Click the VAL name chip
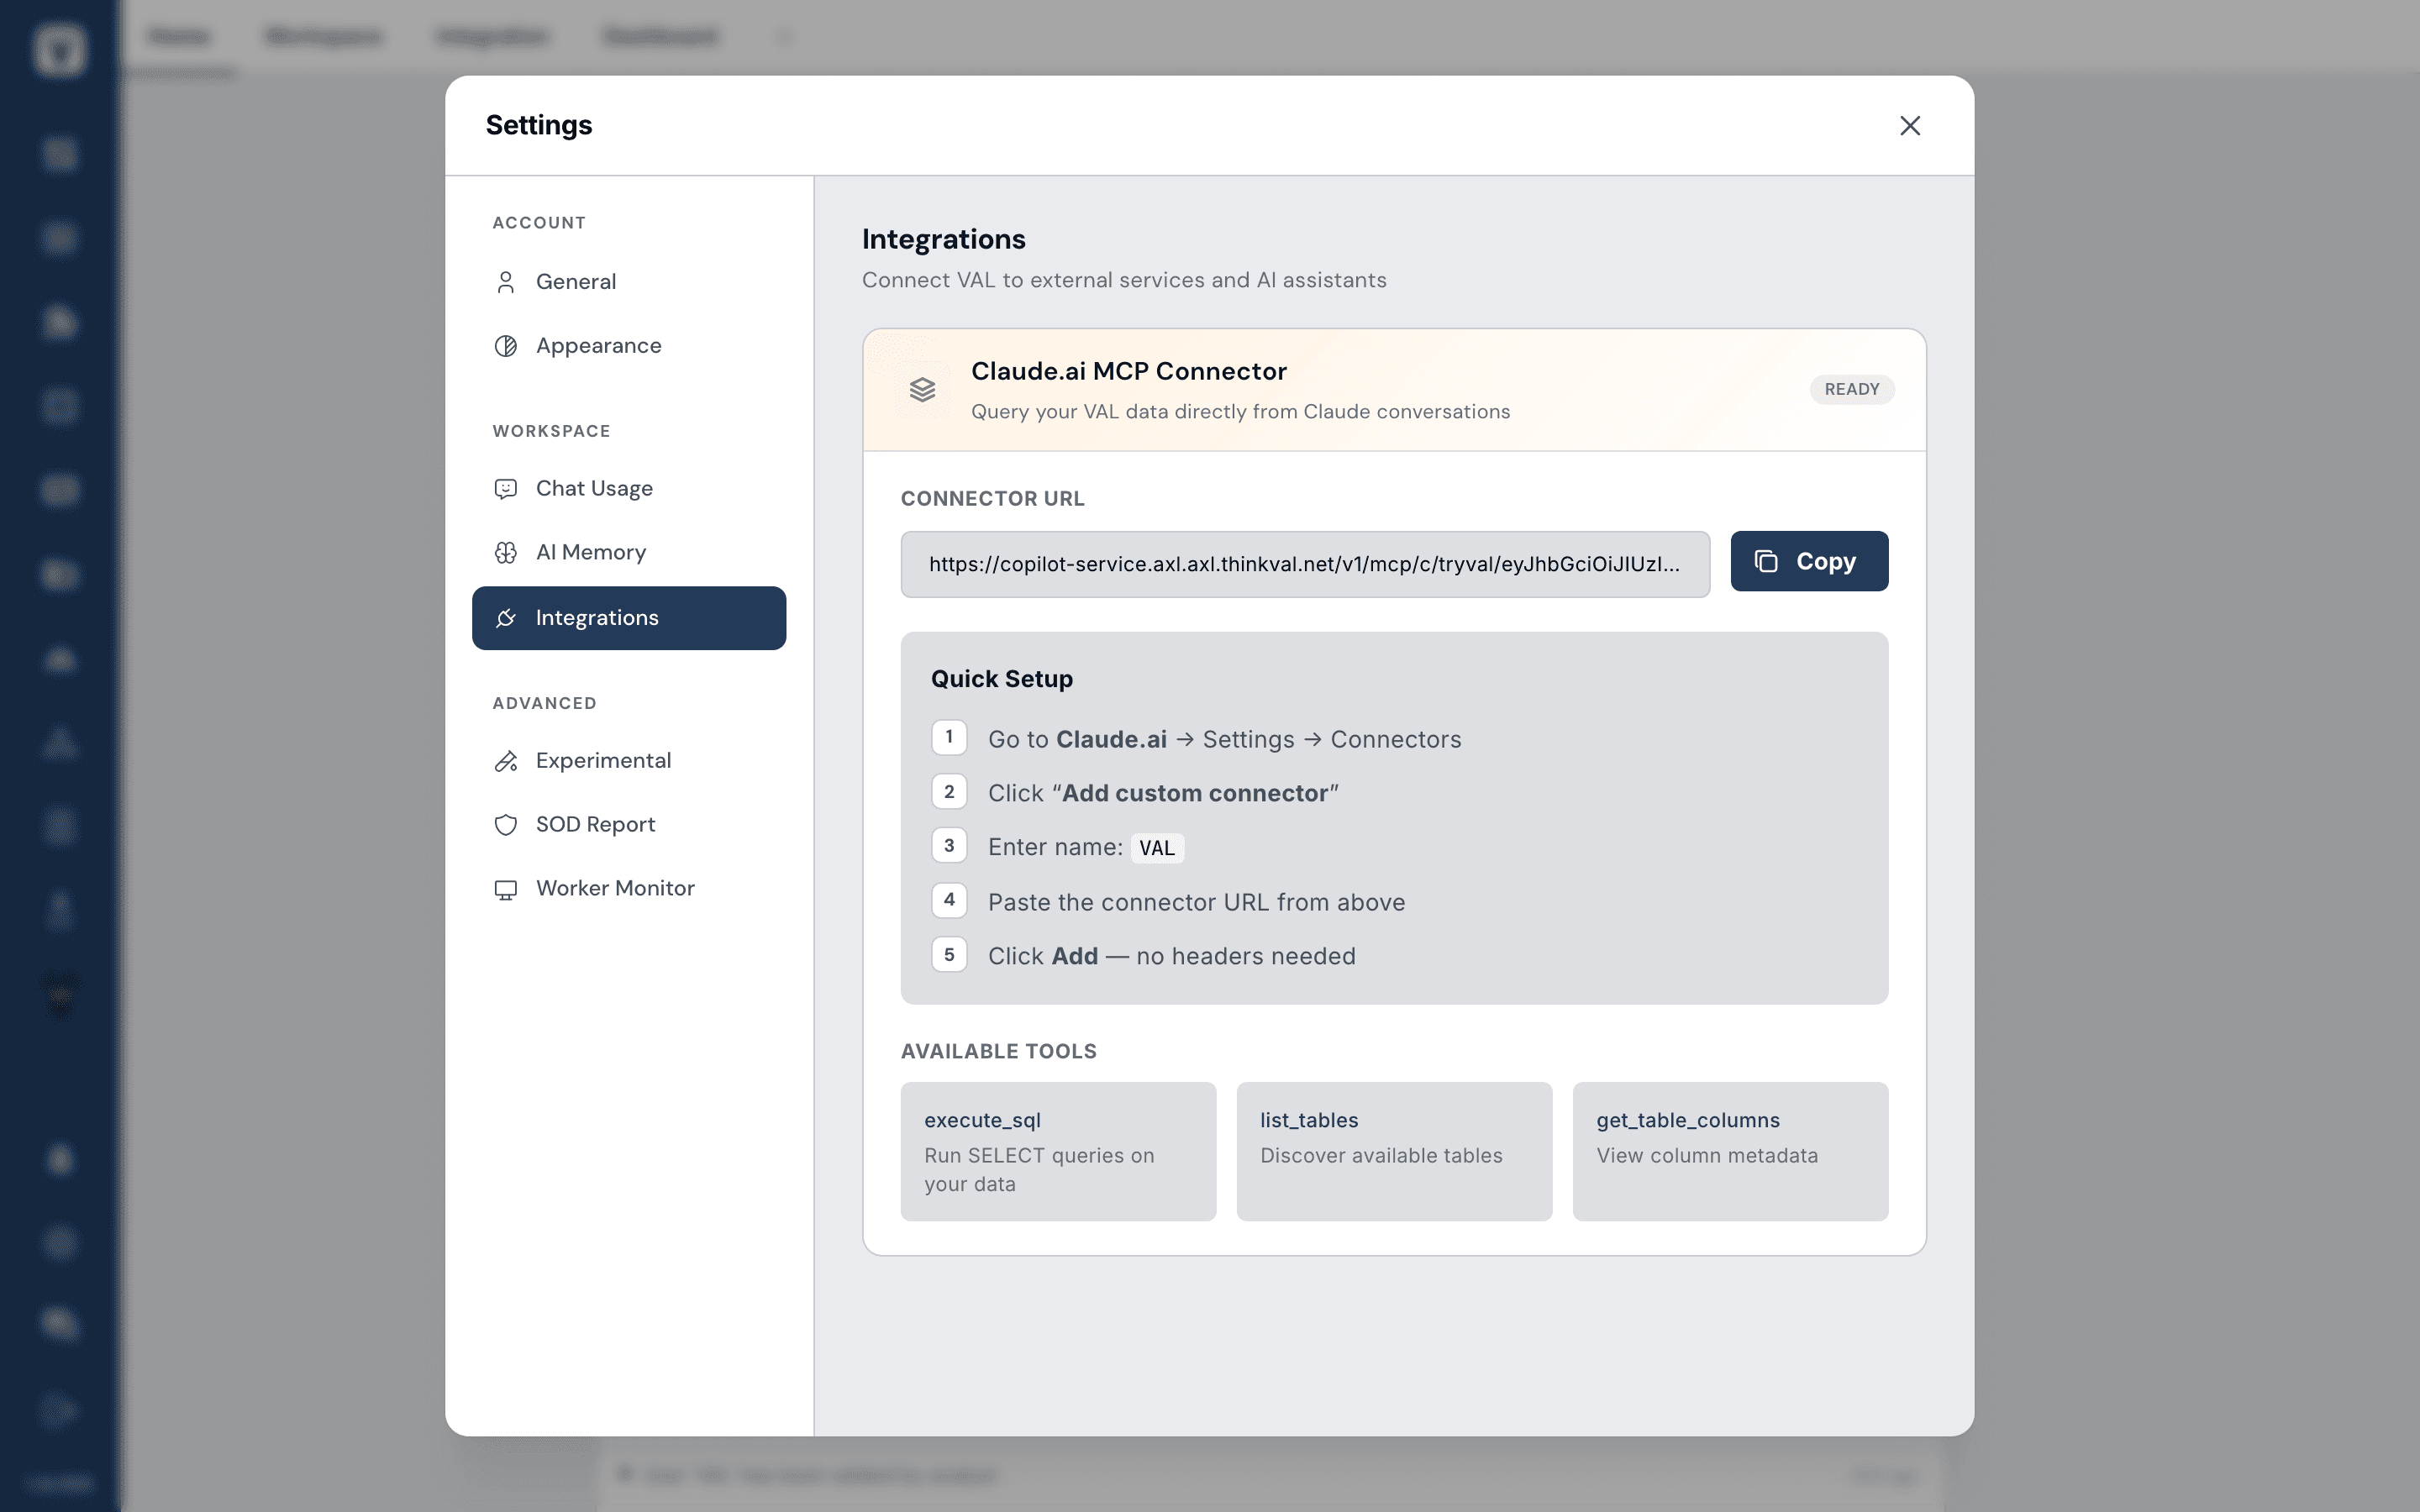 coord(1157,848)
